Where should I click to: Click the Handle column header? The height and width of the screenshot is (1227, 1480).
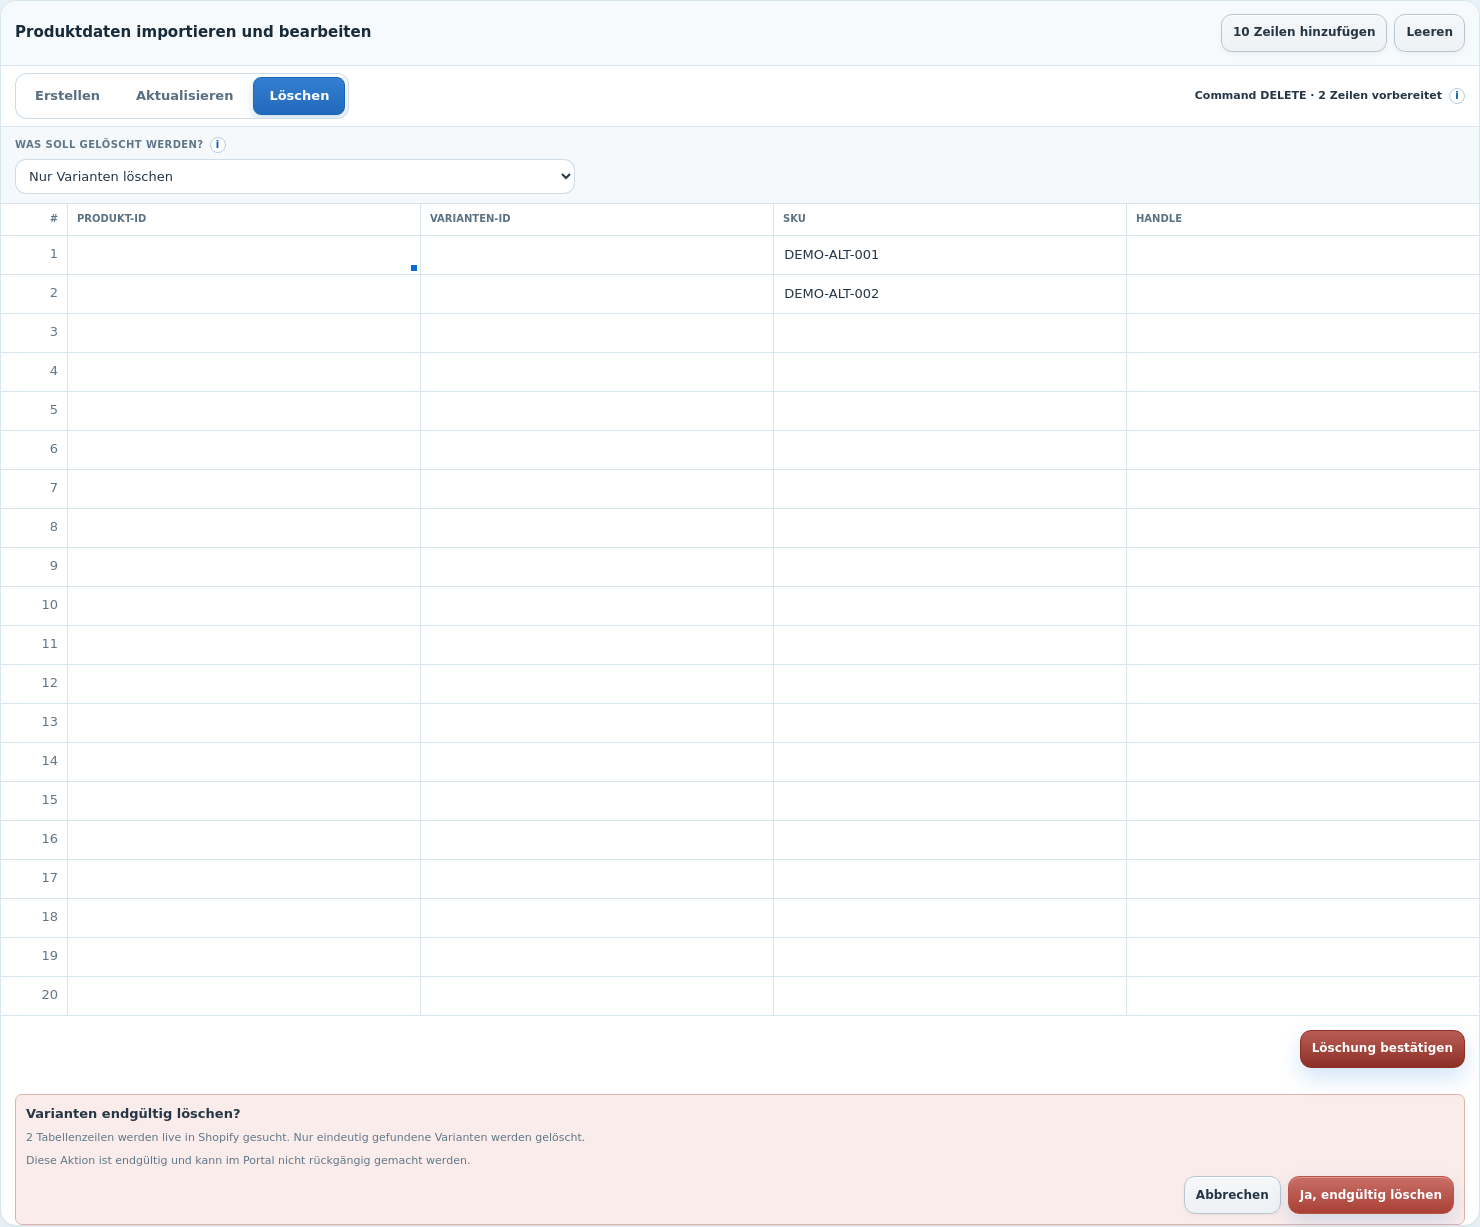pos(1303,219)
